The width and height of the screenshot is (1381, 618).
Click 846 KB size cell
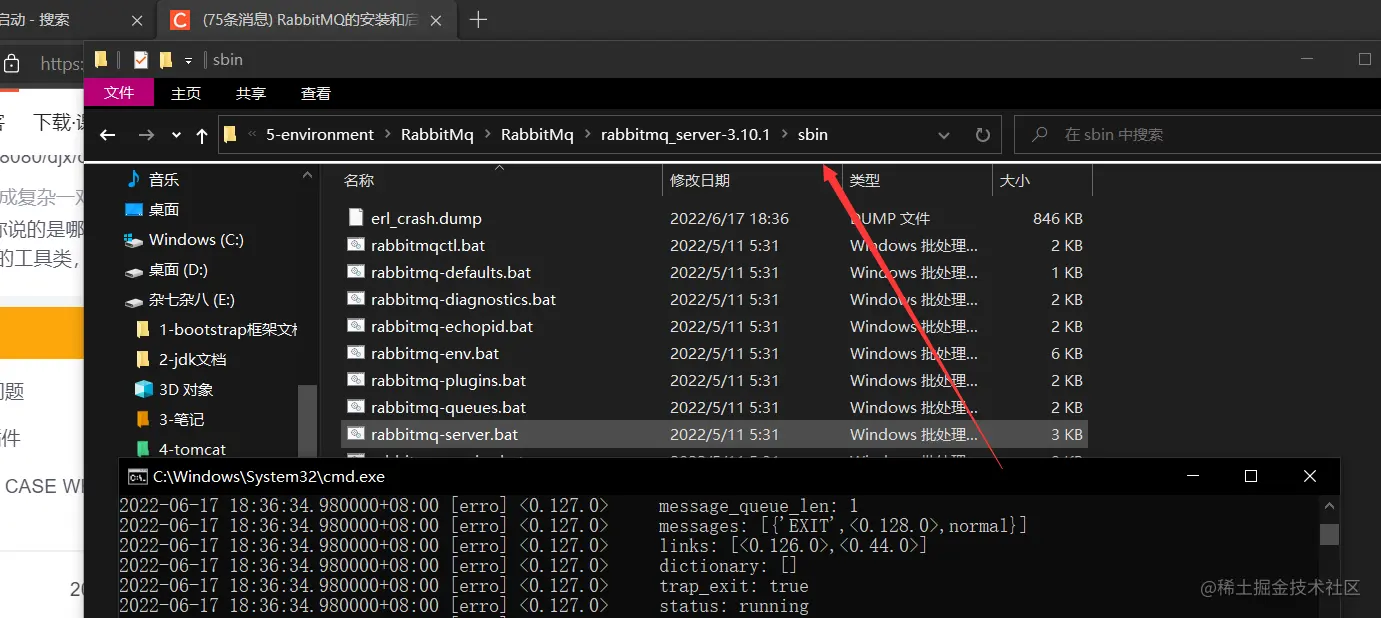pos(1058,218)
